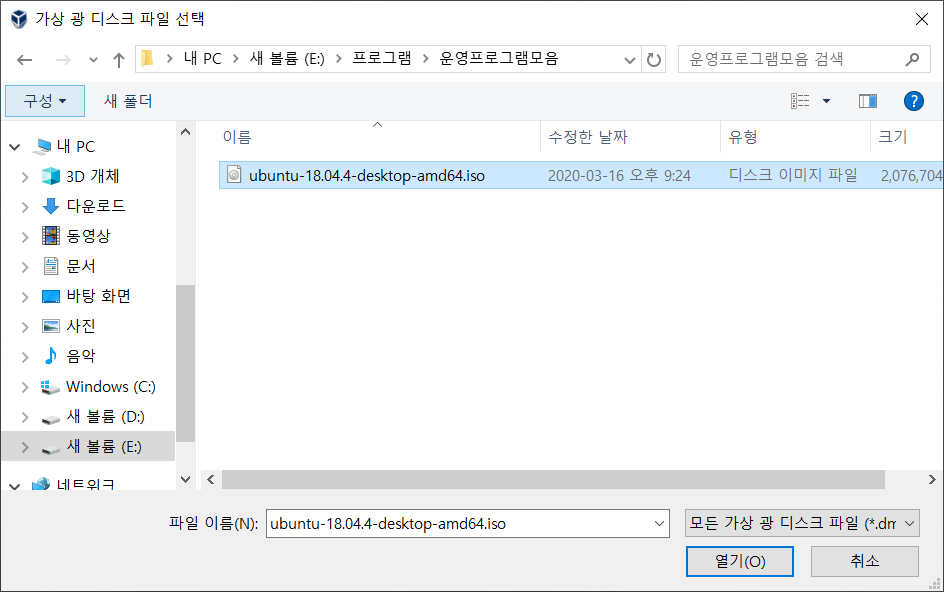Open recent locations dropdown arrow
944x592 pixels.
[x=93, y=60]
